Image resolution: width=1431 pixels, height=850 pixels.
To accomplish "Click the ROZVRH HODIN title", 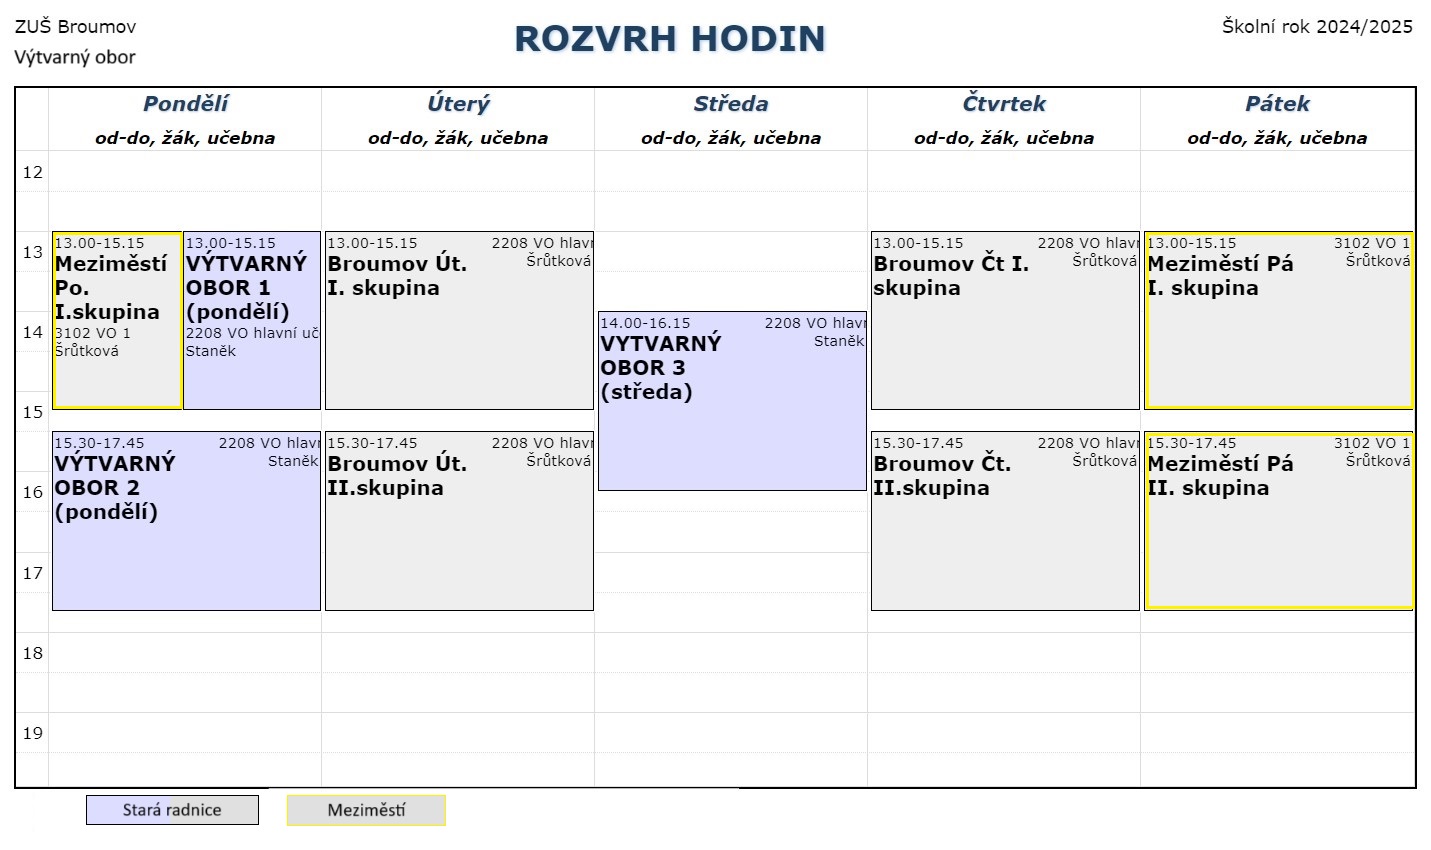I will tap(670, 39).
